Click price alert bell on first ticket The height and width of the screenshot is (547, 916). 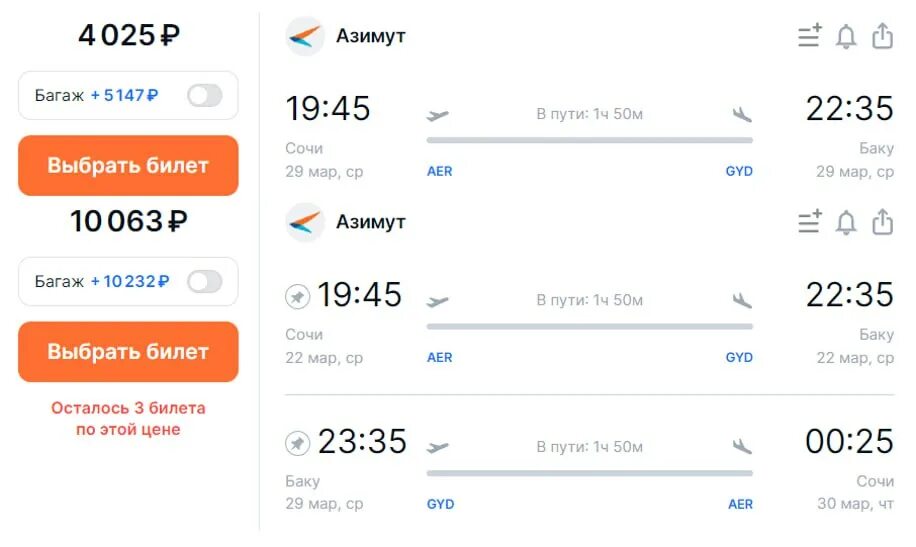coord(846,36)
